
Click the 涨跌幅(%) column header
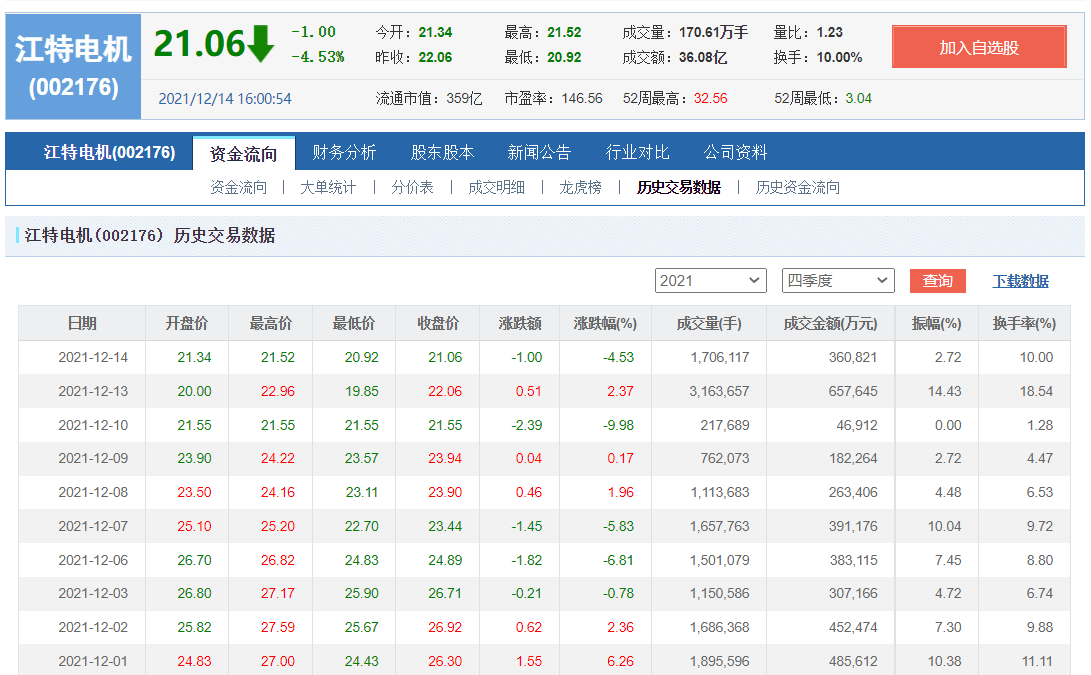tap(605, 324)
